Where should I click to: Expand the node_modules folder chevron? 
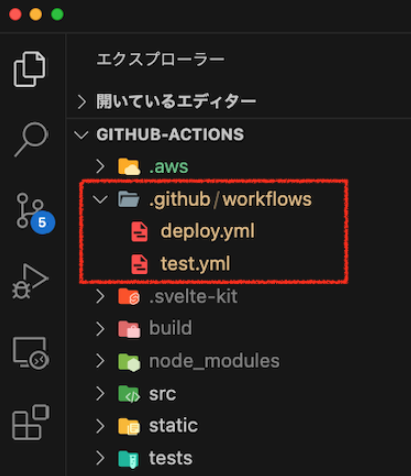point(100,361)
